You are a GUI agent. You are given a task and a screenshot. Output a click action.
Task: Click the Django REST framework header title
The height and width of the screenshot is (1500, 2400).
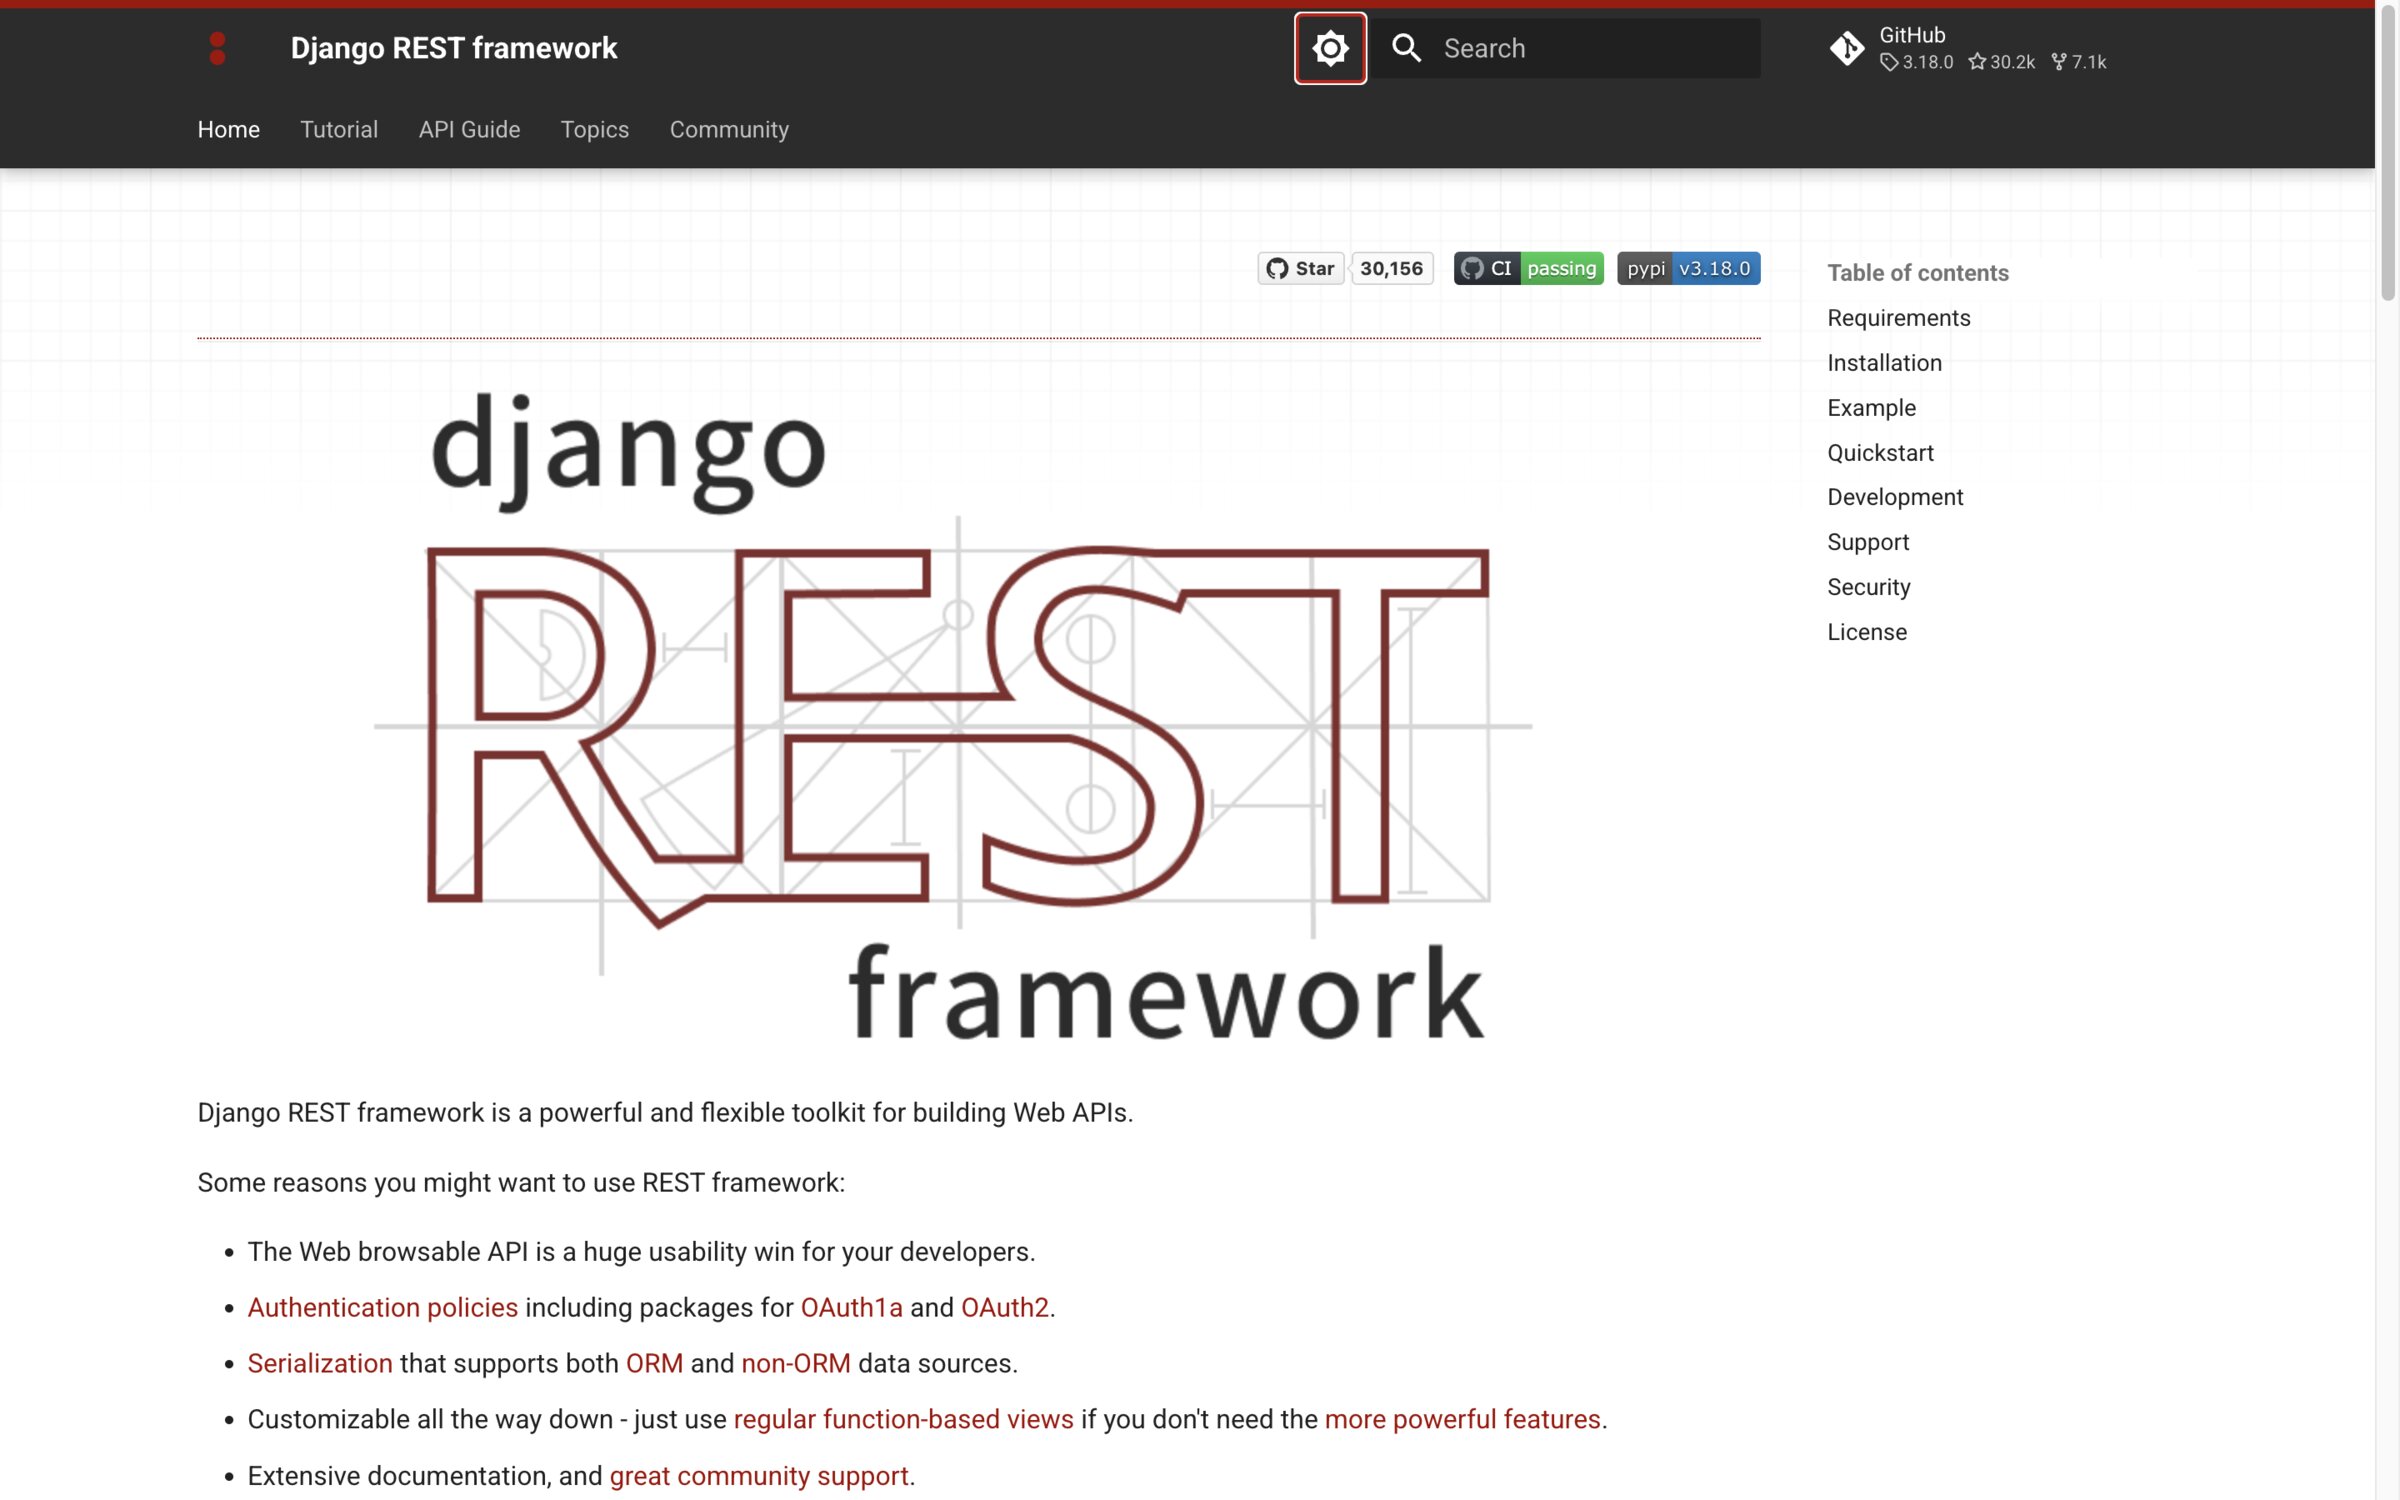[454, 48]
